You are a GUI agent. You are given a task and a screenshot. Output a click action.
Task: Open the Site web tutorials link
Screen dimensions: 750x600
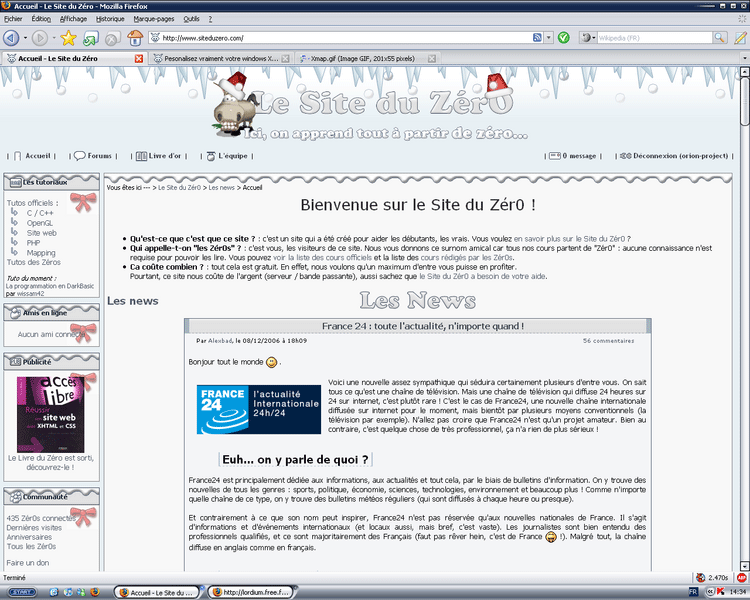pos(42,233)
